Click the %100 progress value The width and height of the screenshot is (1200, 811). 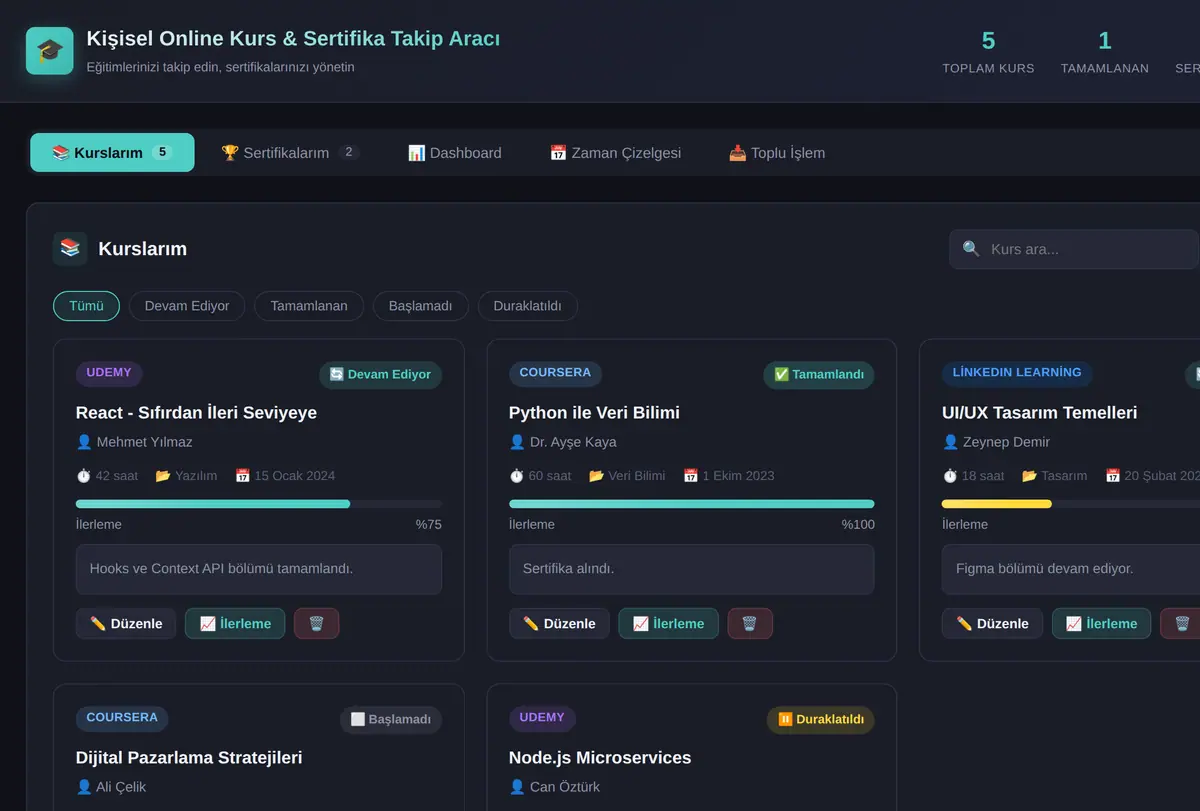click(858, 525)
